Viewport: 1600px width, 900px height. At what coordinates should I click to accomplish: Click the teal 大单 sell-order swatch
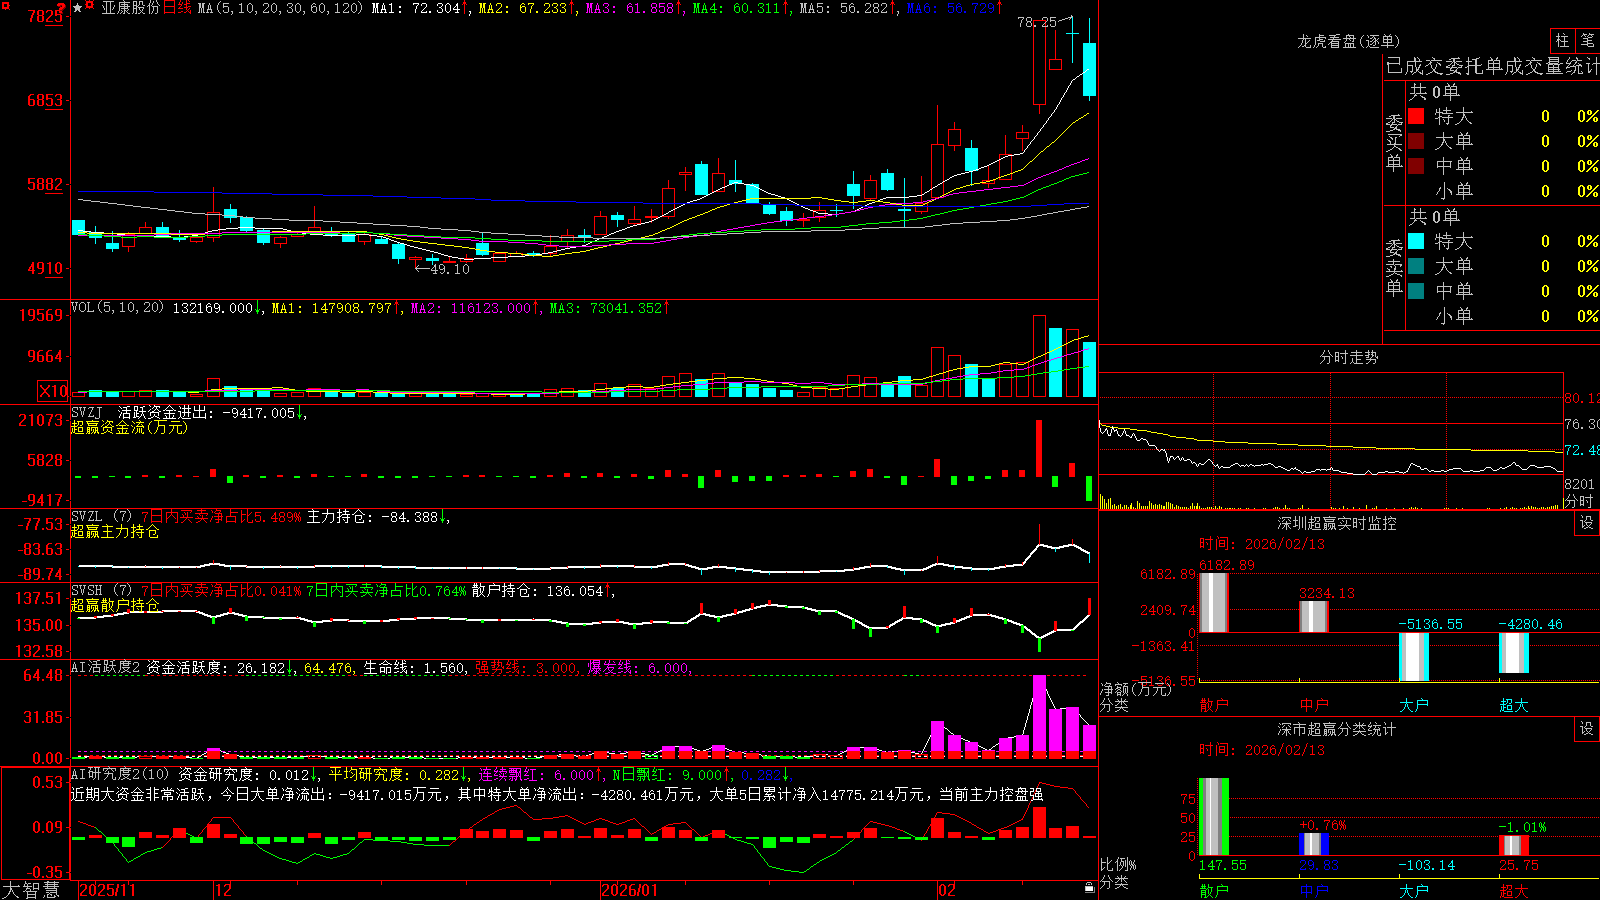(1416, 266)
